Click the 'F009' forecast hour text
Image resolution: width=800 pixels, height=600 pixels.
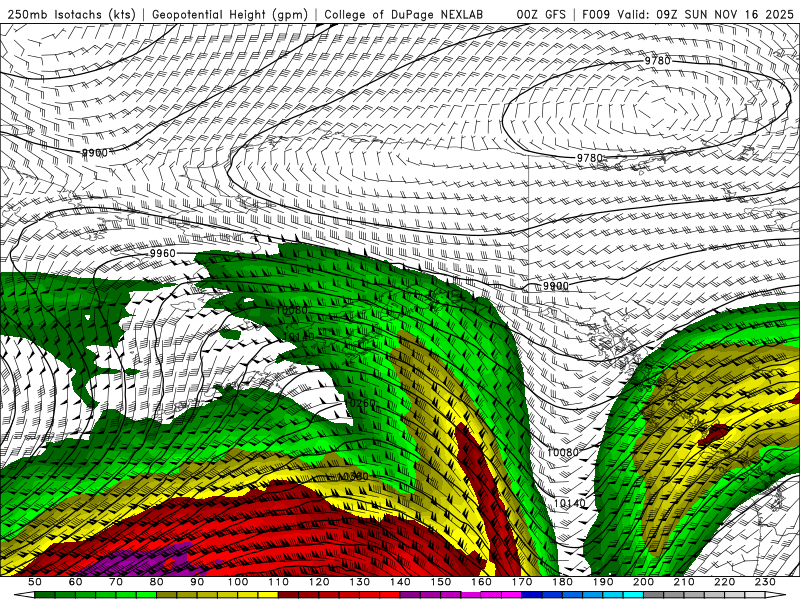pos(596,15)
